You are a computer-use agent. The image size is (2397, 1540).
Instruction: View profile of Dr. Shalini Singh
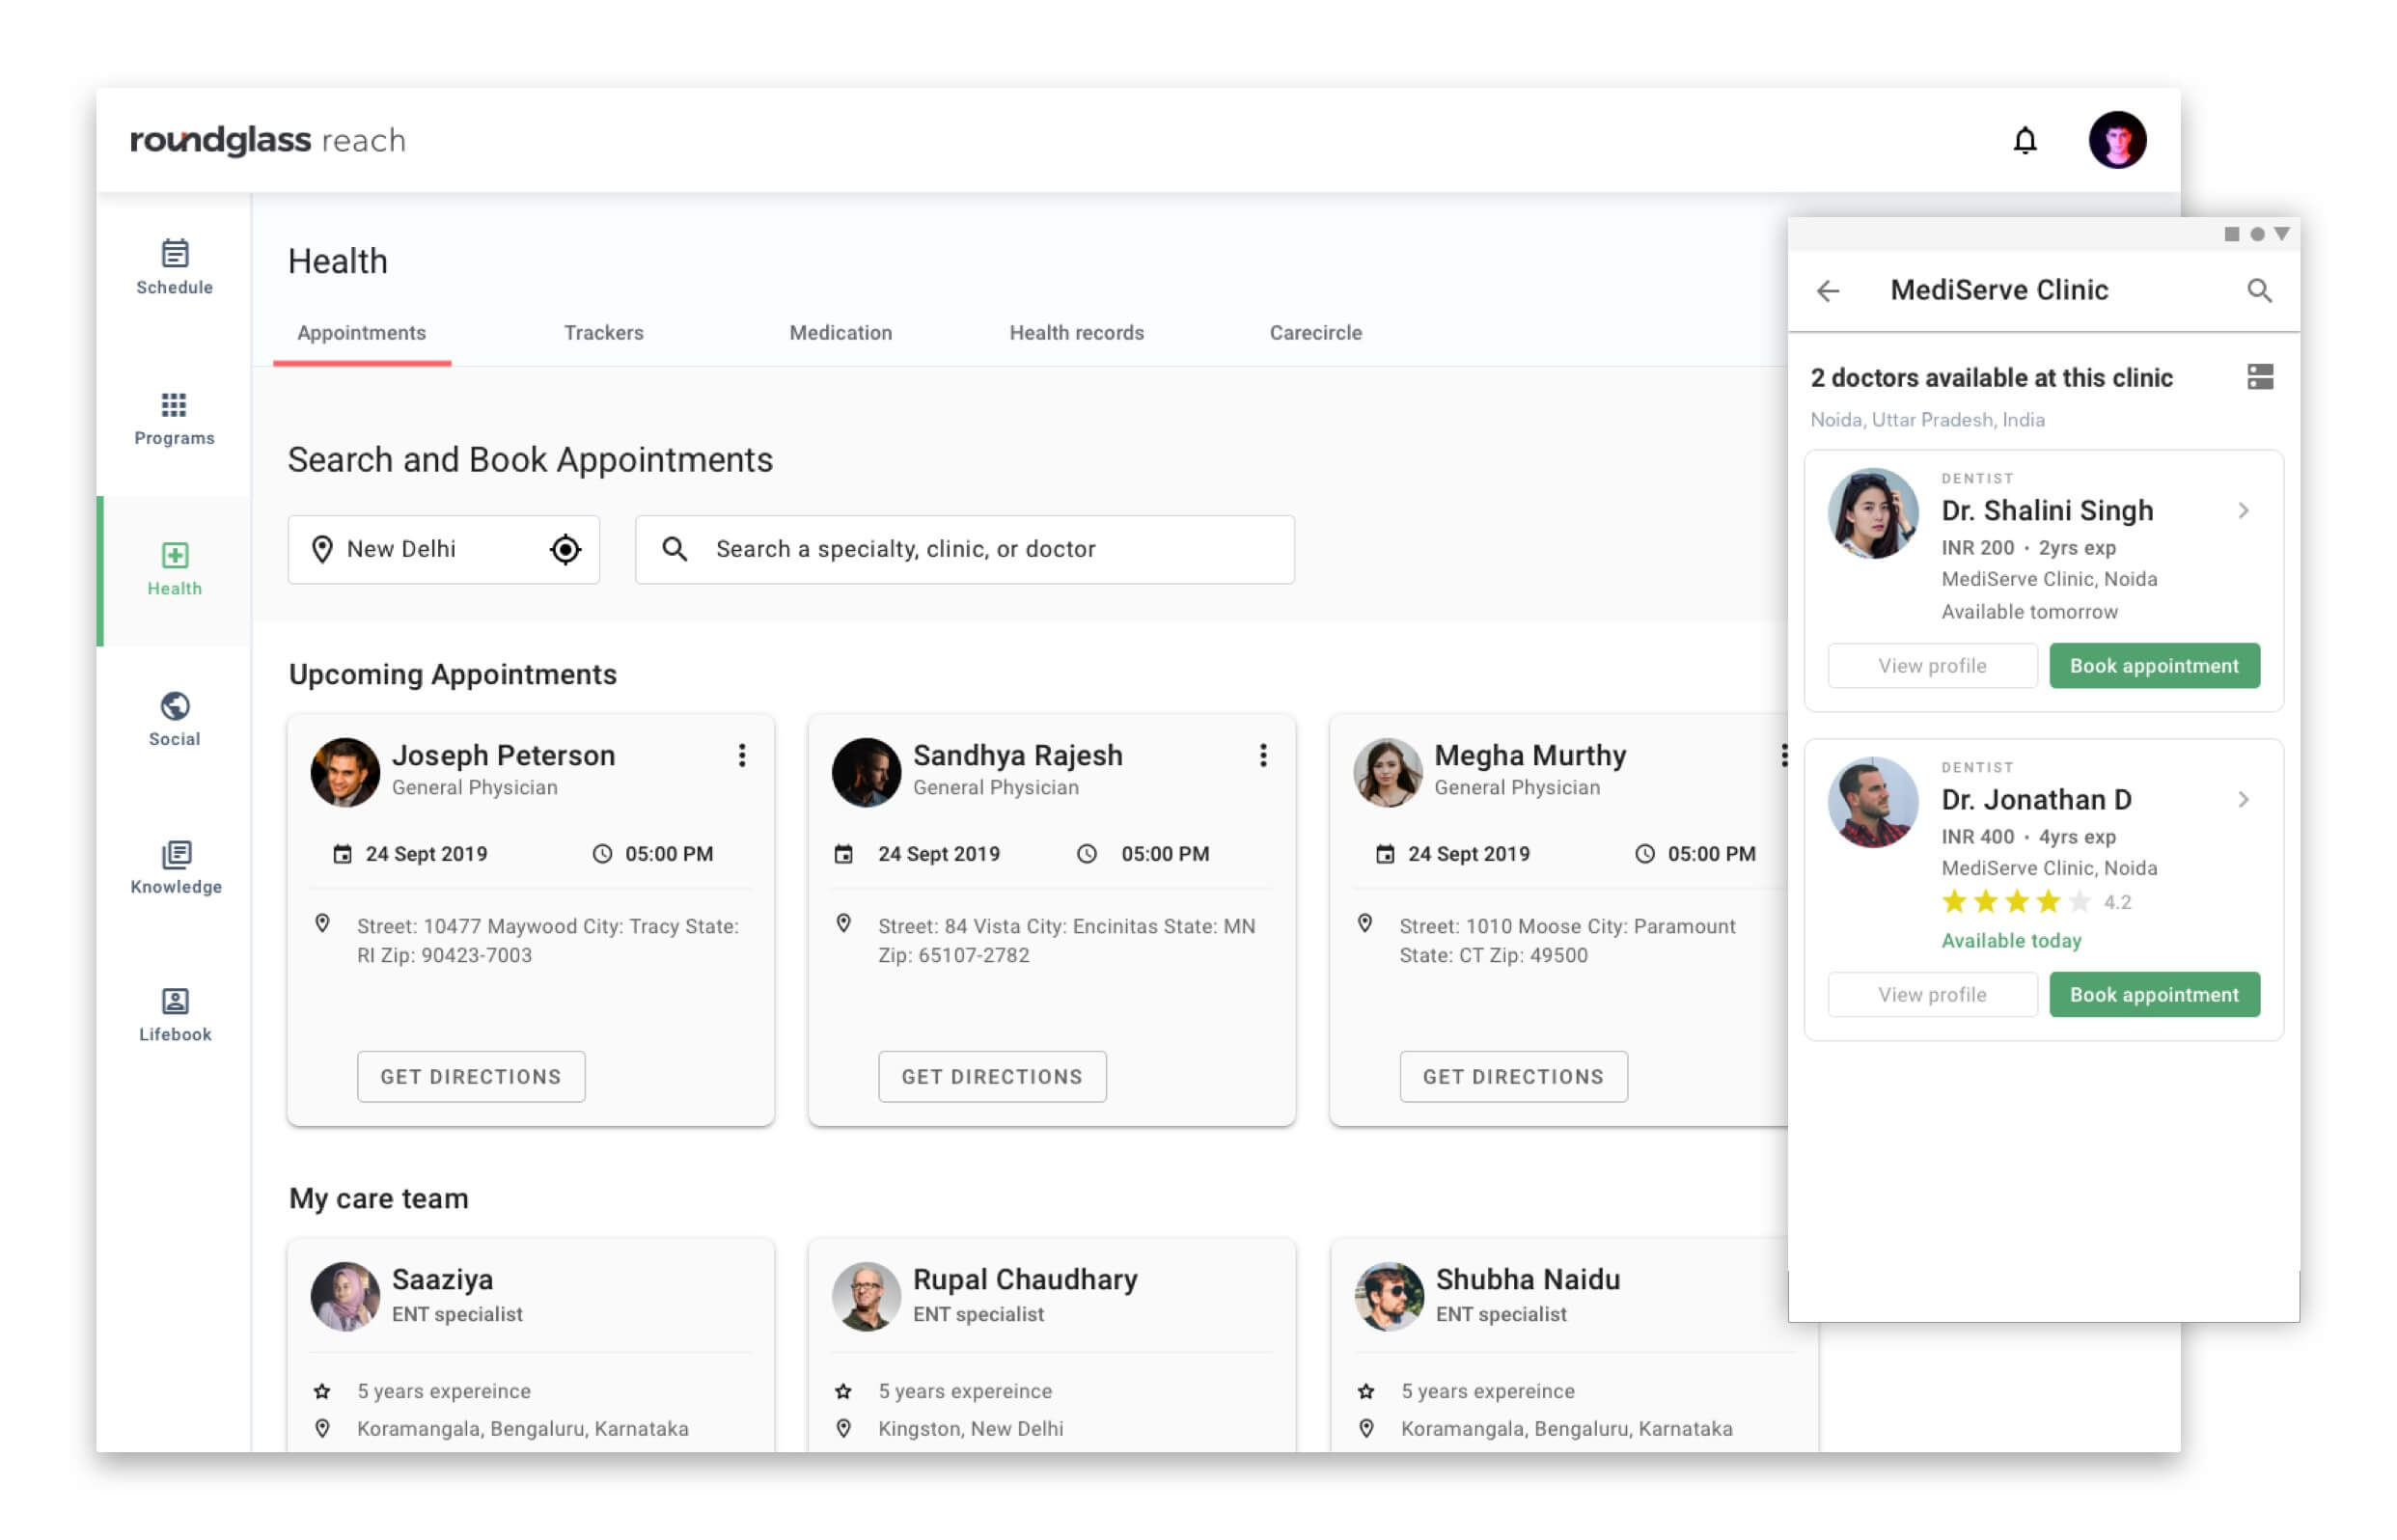1932,666
